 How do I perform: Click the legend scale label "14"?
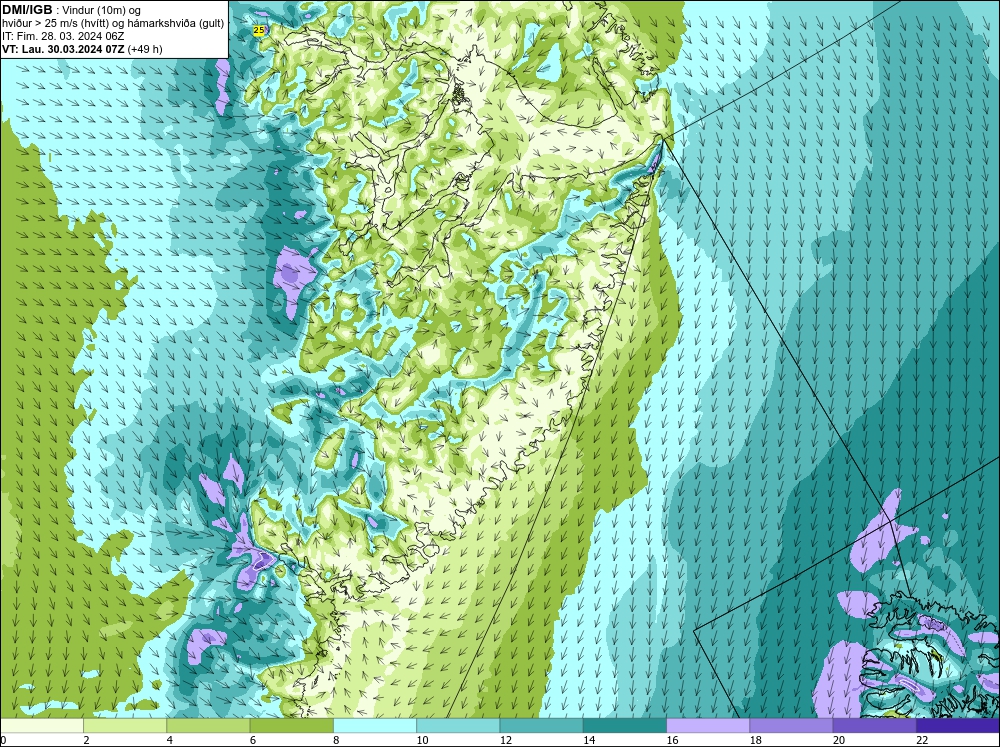(589, 740)
